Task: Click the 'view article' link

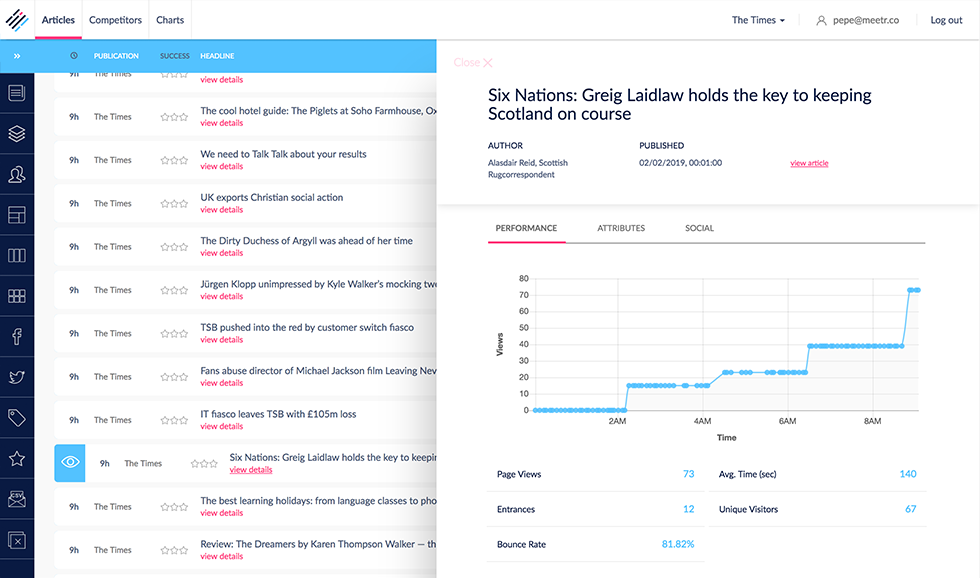Action: 809,163
